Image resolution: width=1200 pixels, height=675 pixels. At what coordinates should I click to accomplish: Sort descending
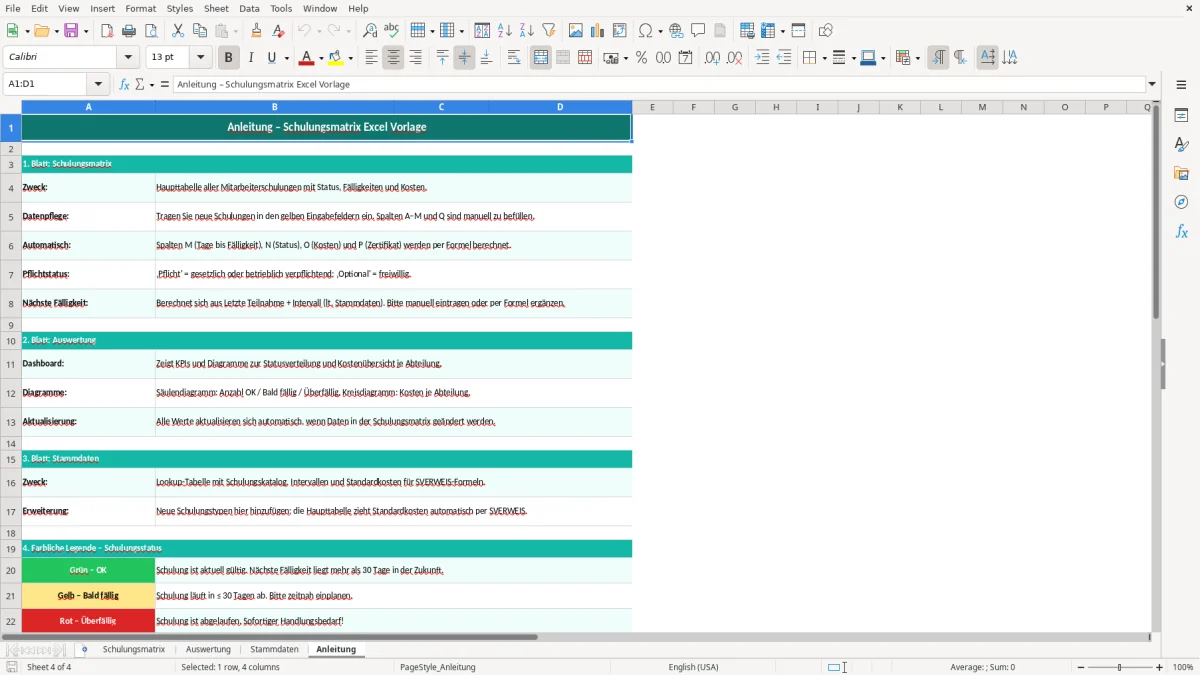click(527, 31)
